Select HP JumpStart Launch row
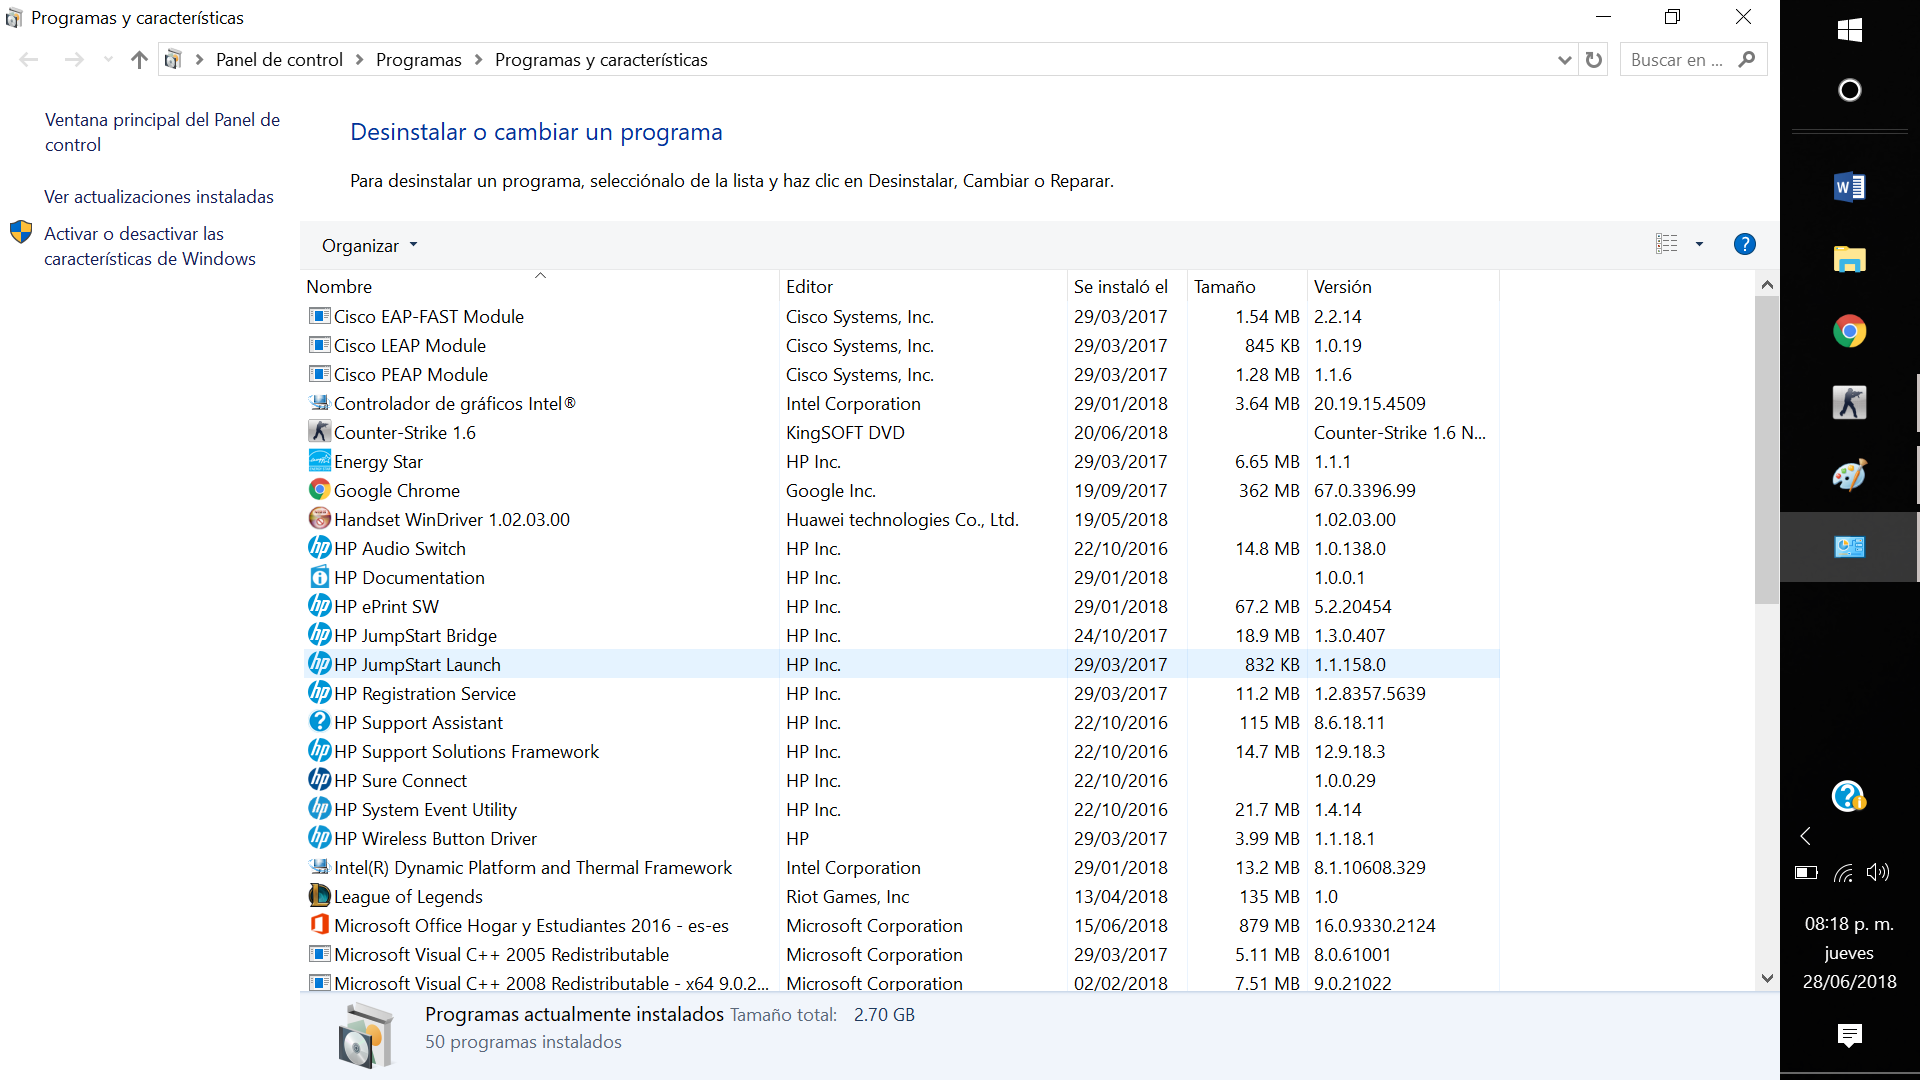This screenshot has height=1080, width=1920. click(x=900, y=664)
